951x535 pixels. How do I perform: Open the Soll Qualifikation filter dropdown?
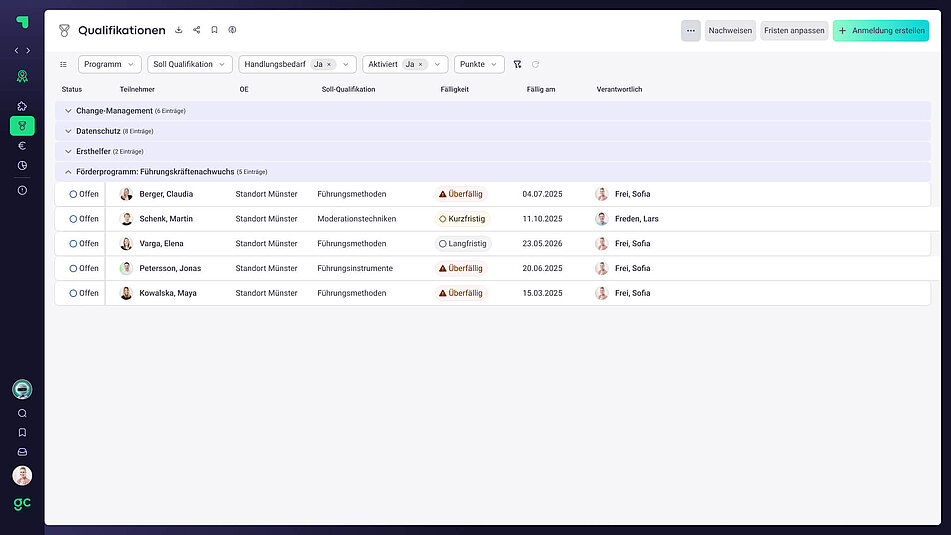coord(190,64)
